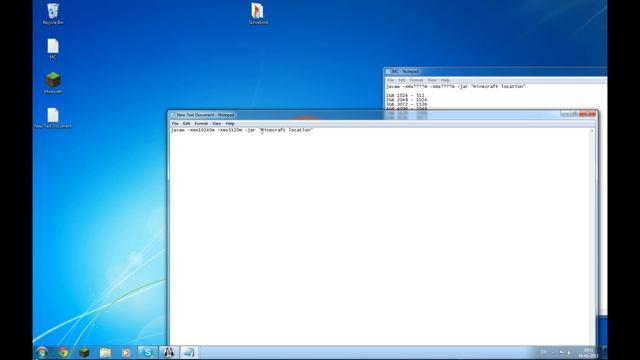640x360 pixels.
Task: Click the "3GB 3072 - 1536" line in MC Notepad
Action: 406,104
